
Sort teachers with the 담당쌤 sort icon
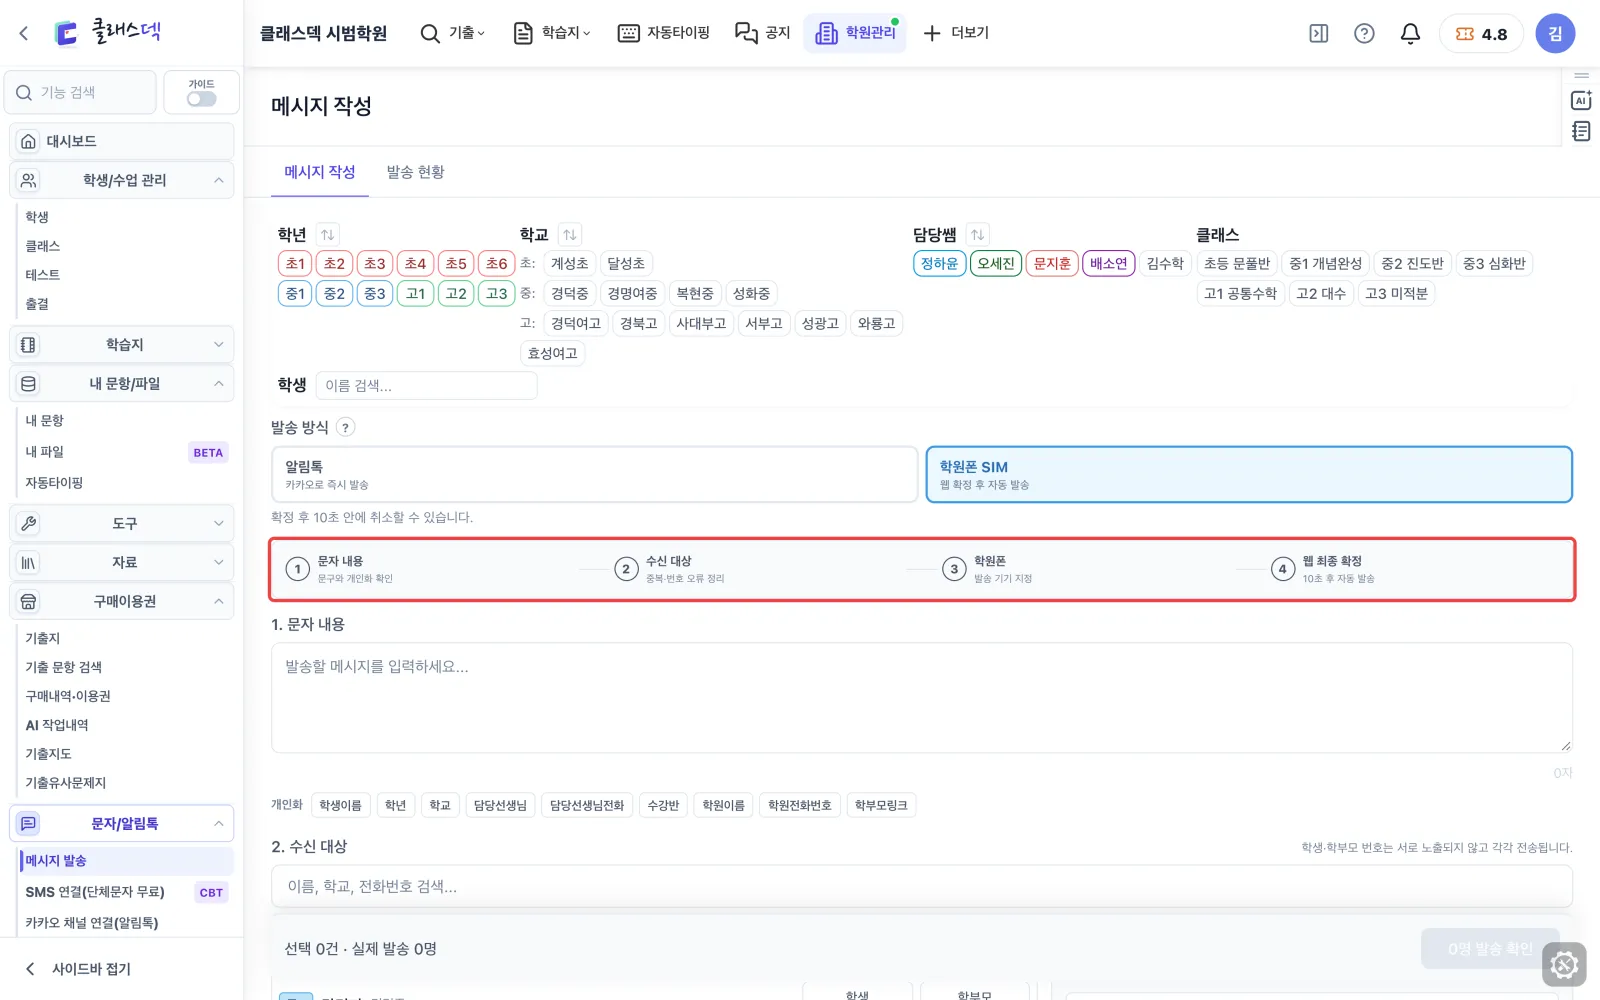click(977, 235)
